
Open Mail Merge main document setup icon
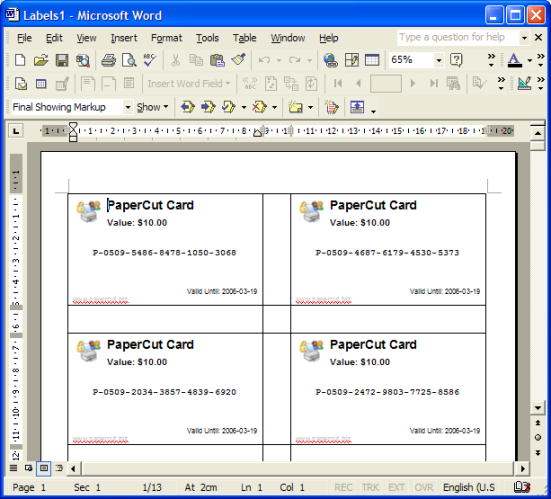(x=21, y=84)
